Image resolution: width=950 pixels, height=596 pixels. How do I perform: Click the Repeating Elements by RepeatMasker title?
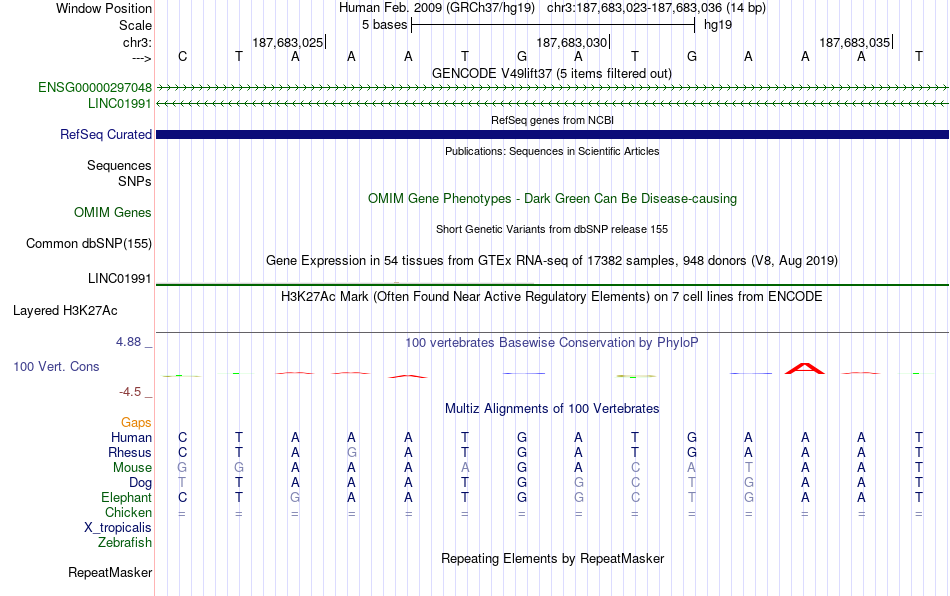[552, 558]
